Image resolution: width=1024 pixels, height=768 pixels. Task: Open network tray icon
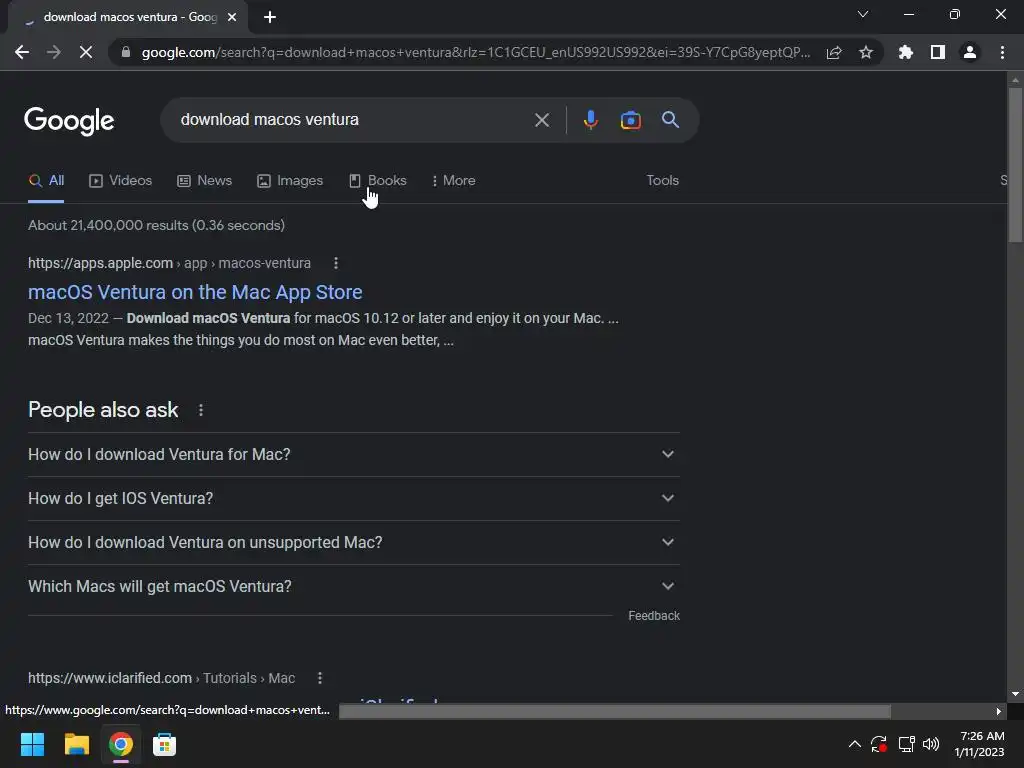tap(906, 744)
